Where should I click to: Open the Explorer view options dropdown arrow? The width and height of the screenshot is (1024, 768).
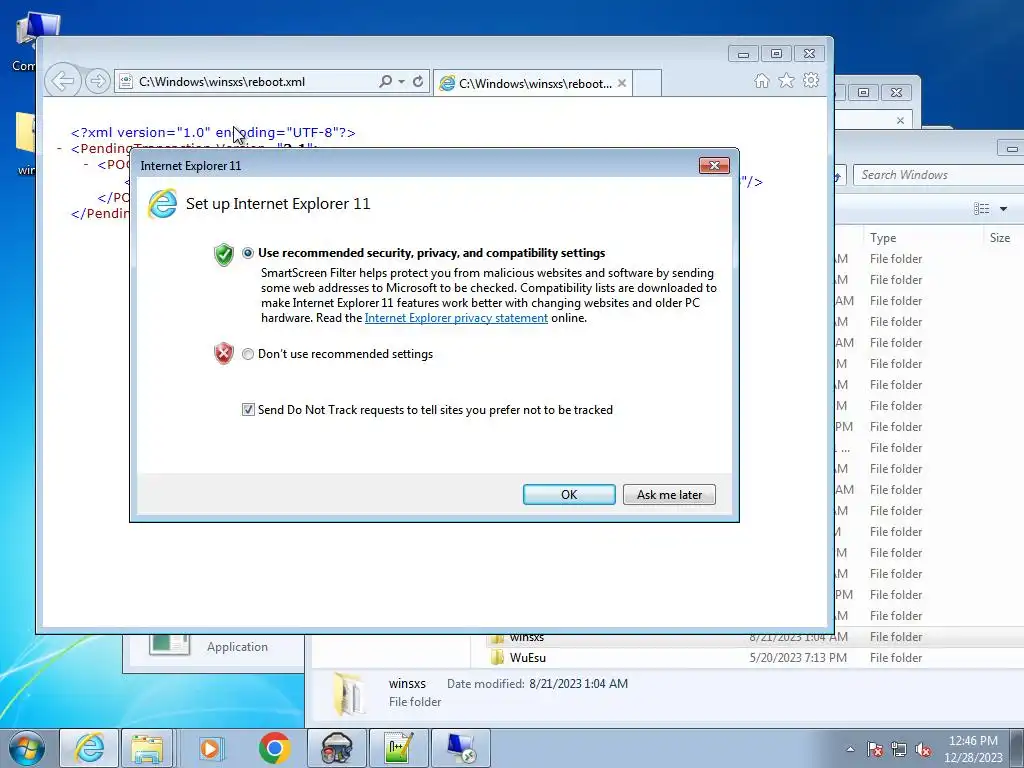[x=1003, y=209]
